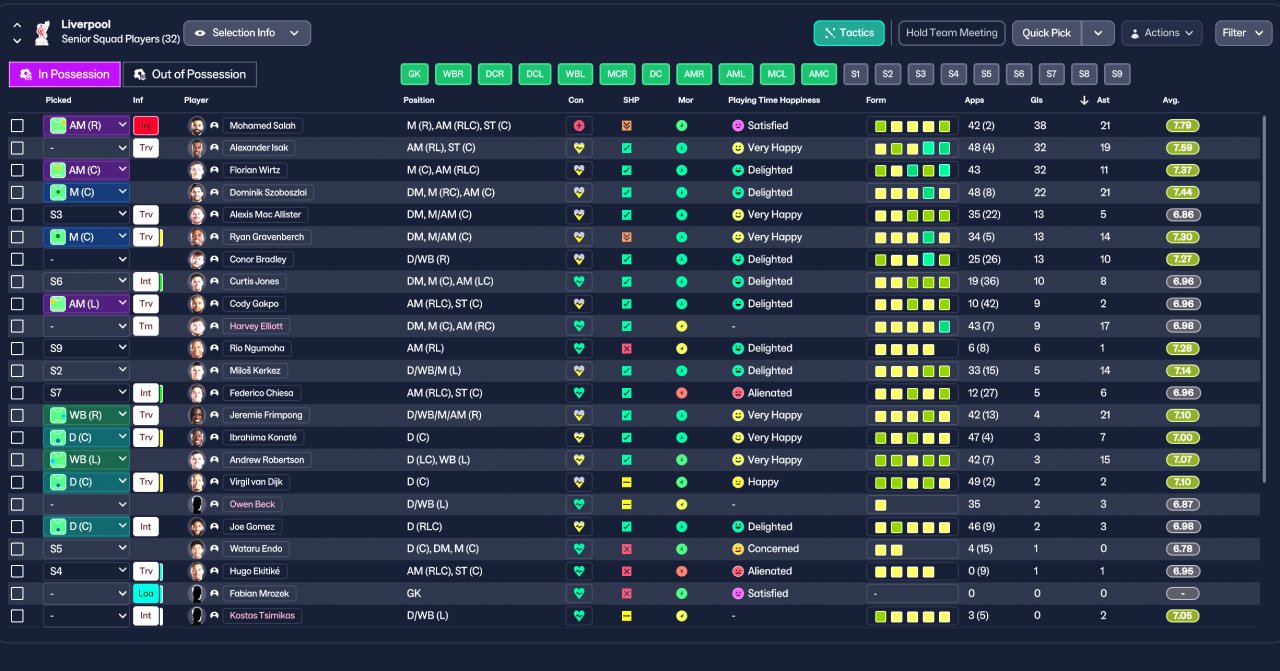Screen dimensions: 1280x671
Task: Open Wataru Endo's S5 picked dropdown
Action: (87, 549)
